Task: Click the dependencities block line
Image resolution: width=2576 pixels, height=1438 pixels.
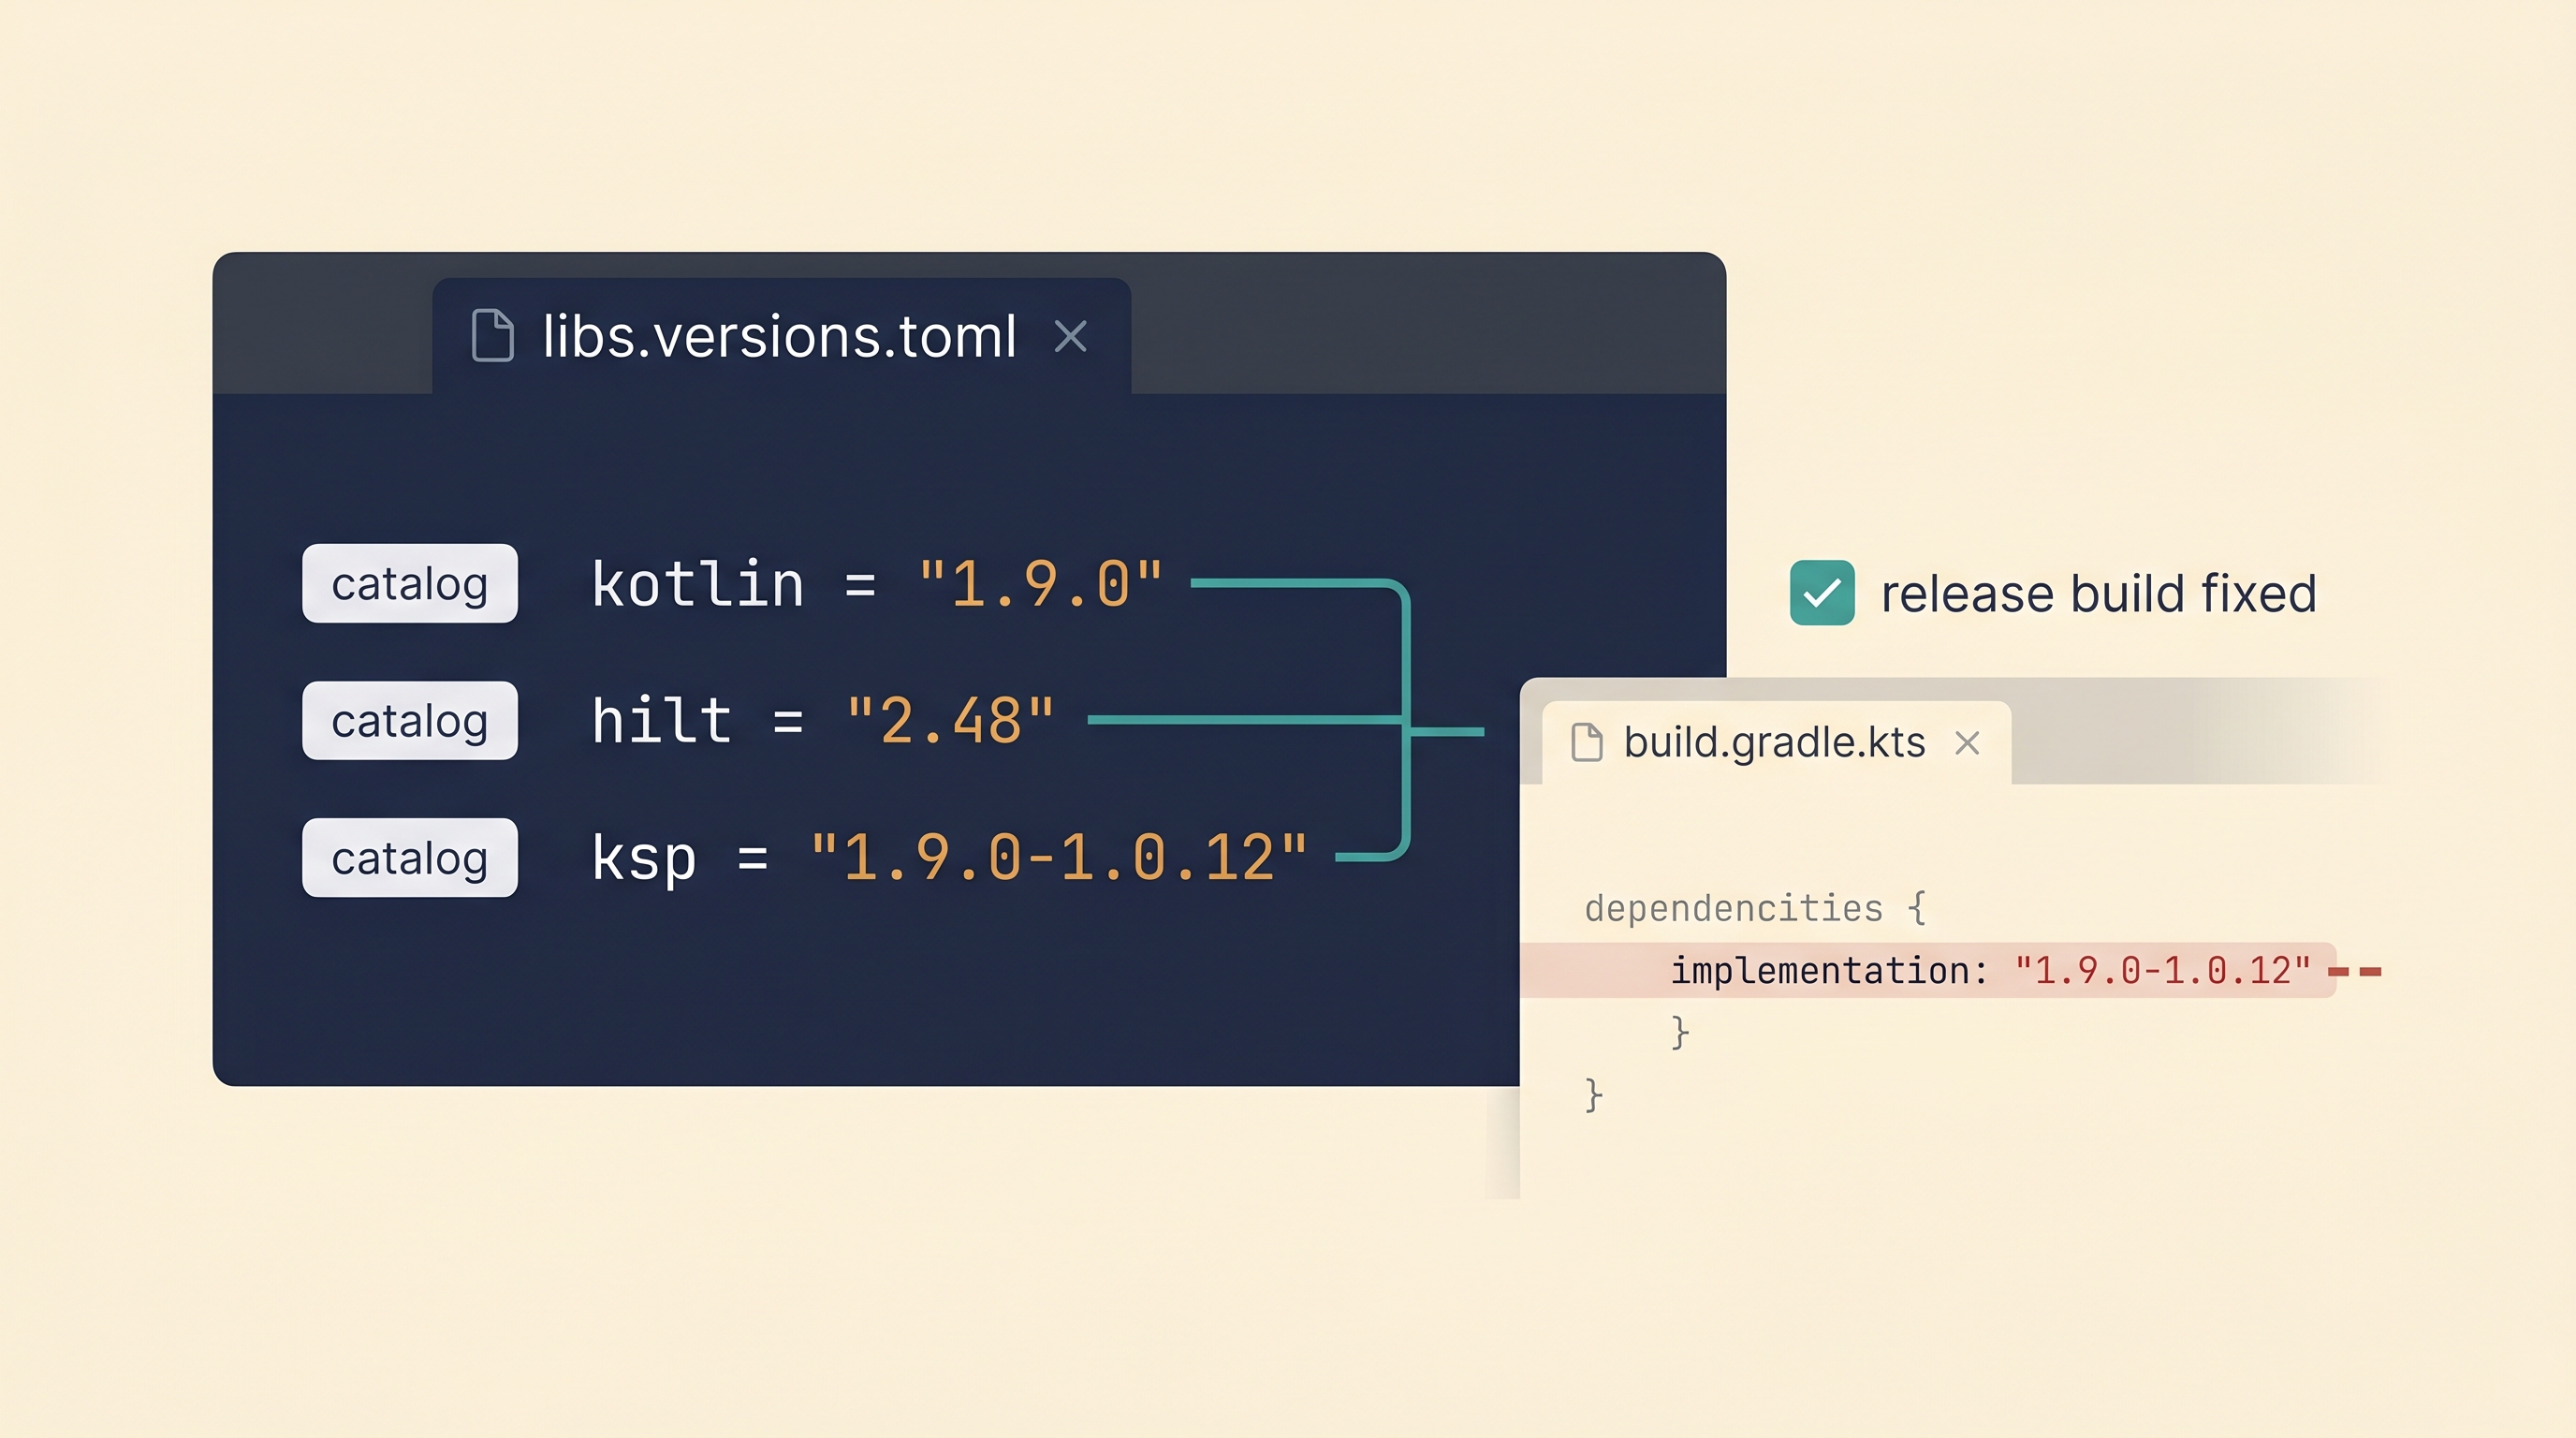Action: (x=1754, y=908)
